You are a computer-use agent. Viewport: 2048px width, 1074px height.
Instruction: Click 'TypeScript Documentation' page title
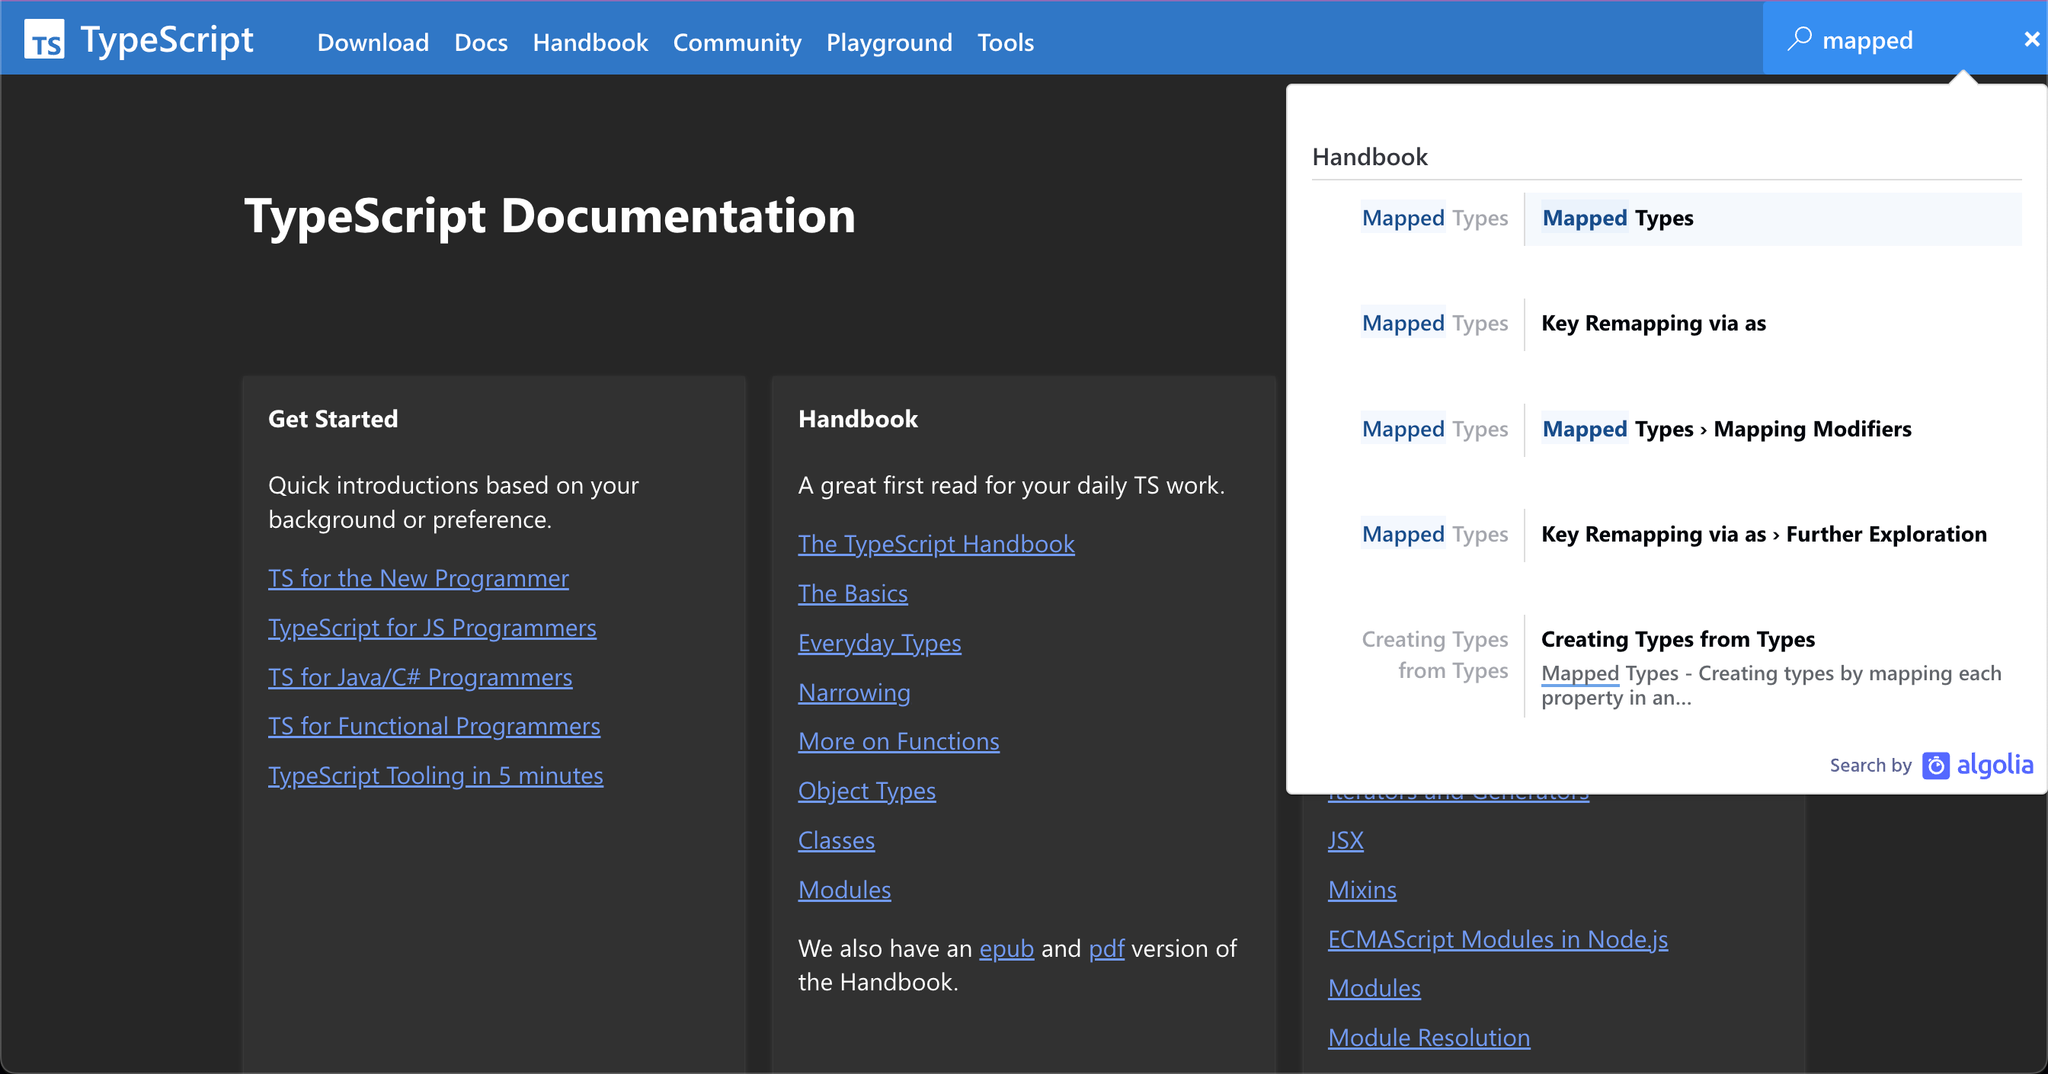[x=550, y=216]
